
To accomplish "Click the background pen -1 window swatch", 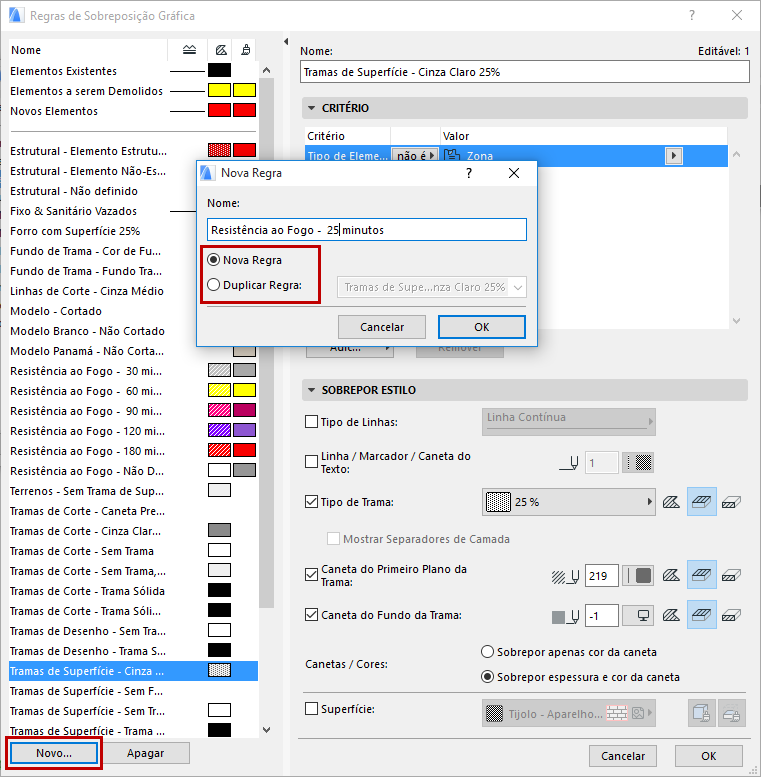I will click(638, 615).
